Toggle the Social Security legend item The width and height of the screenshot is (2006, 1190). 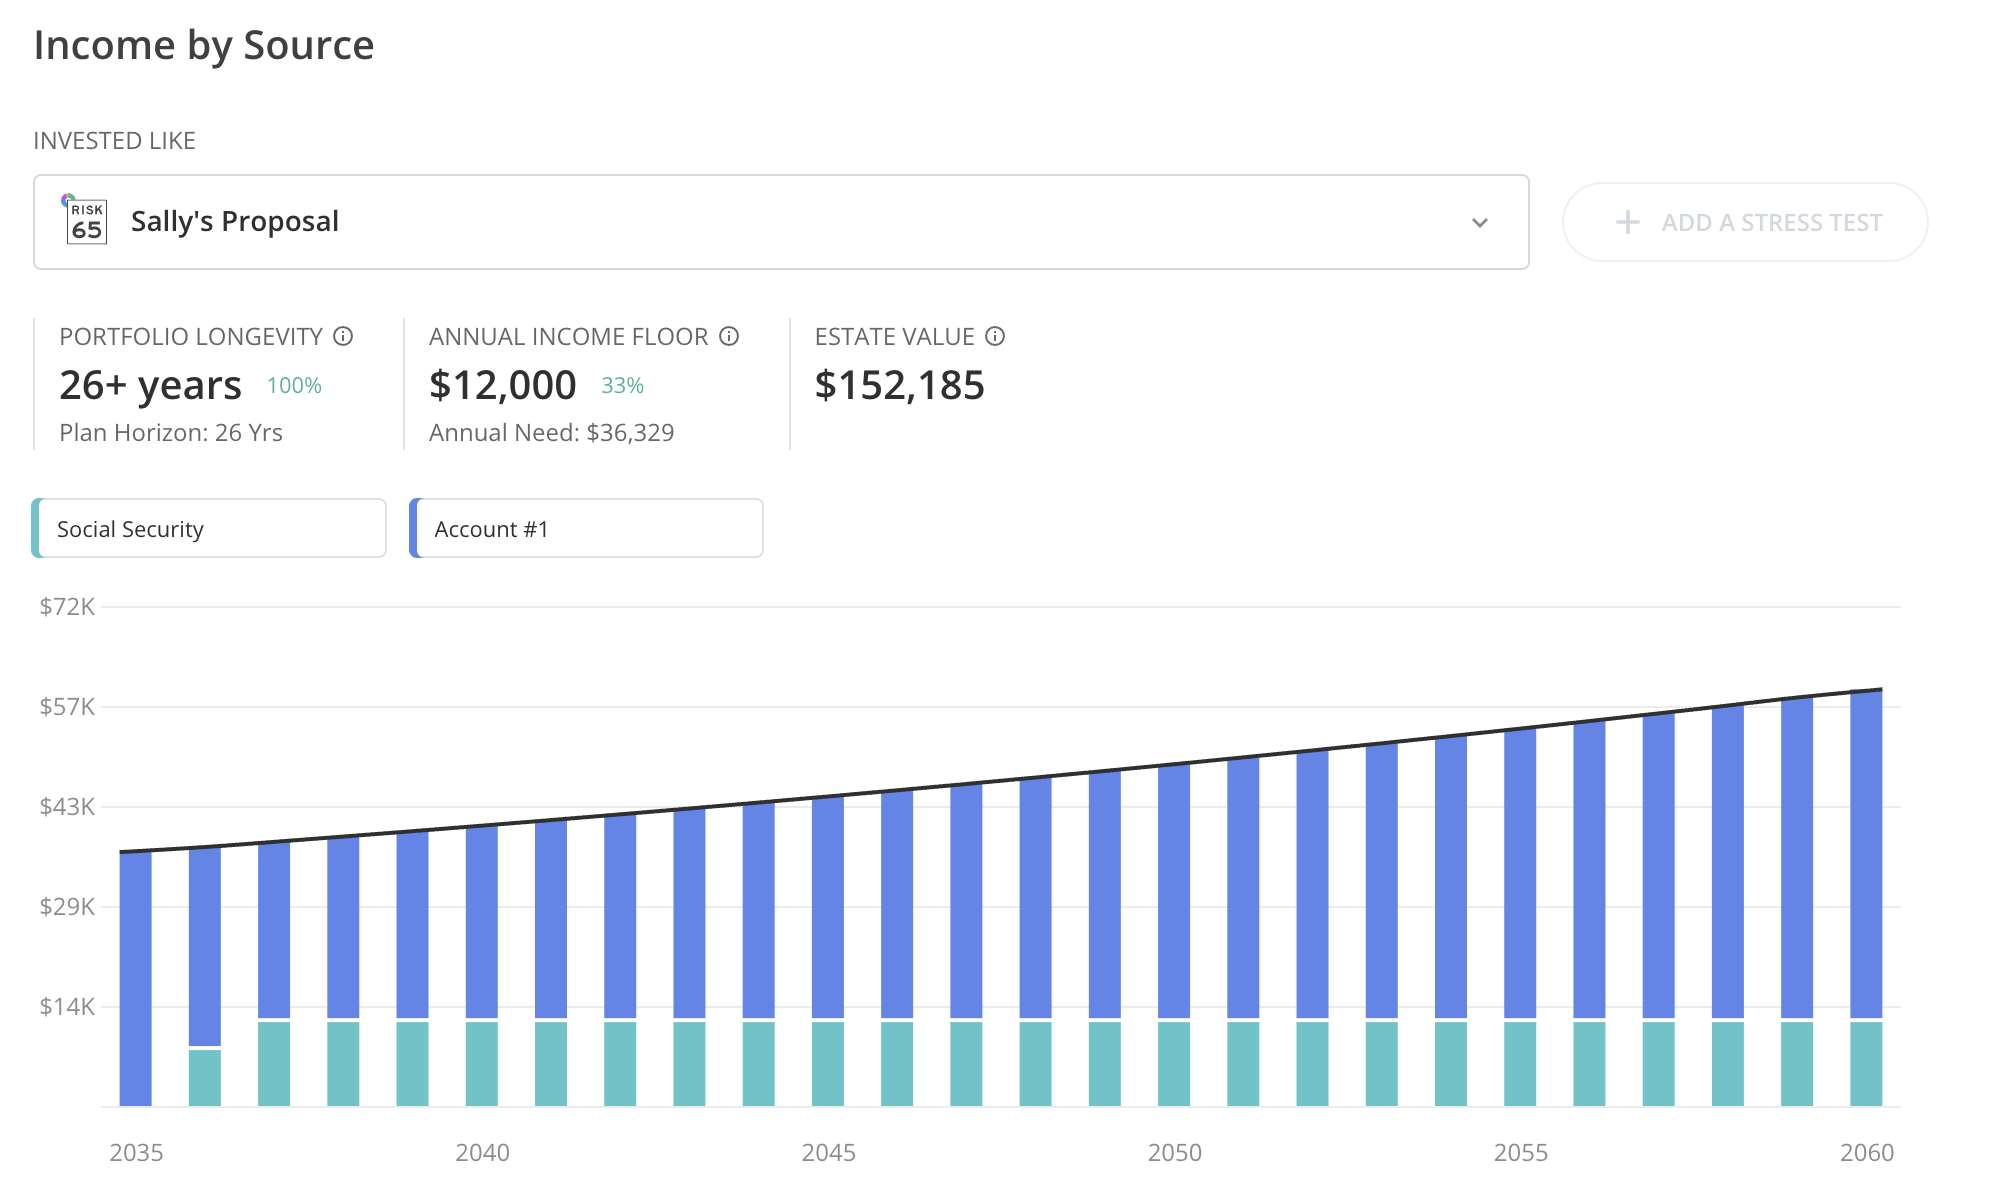(209, 528)
